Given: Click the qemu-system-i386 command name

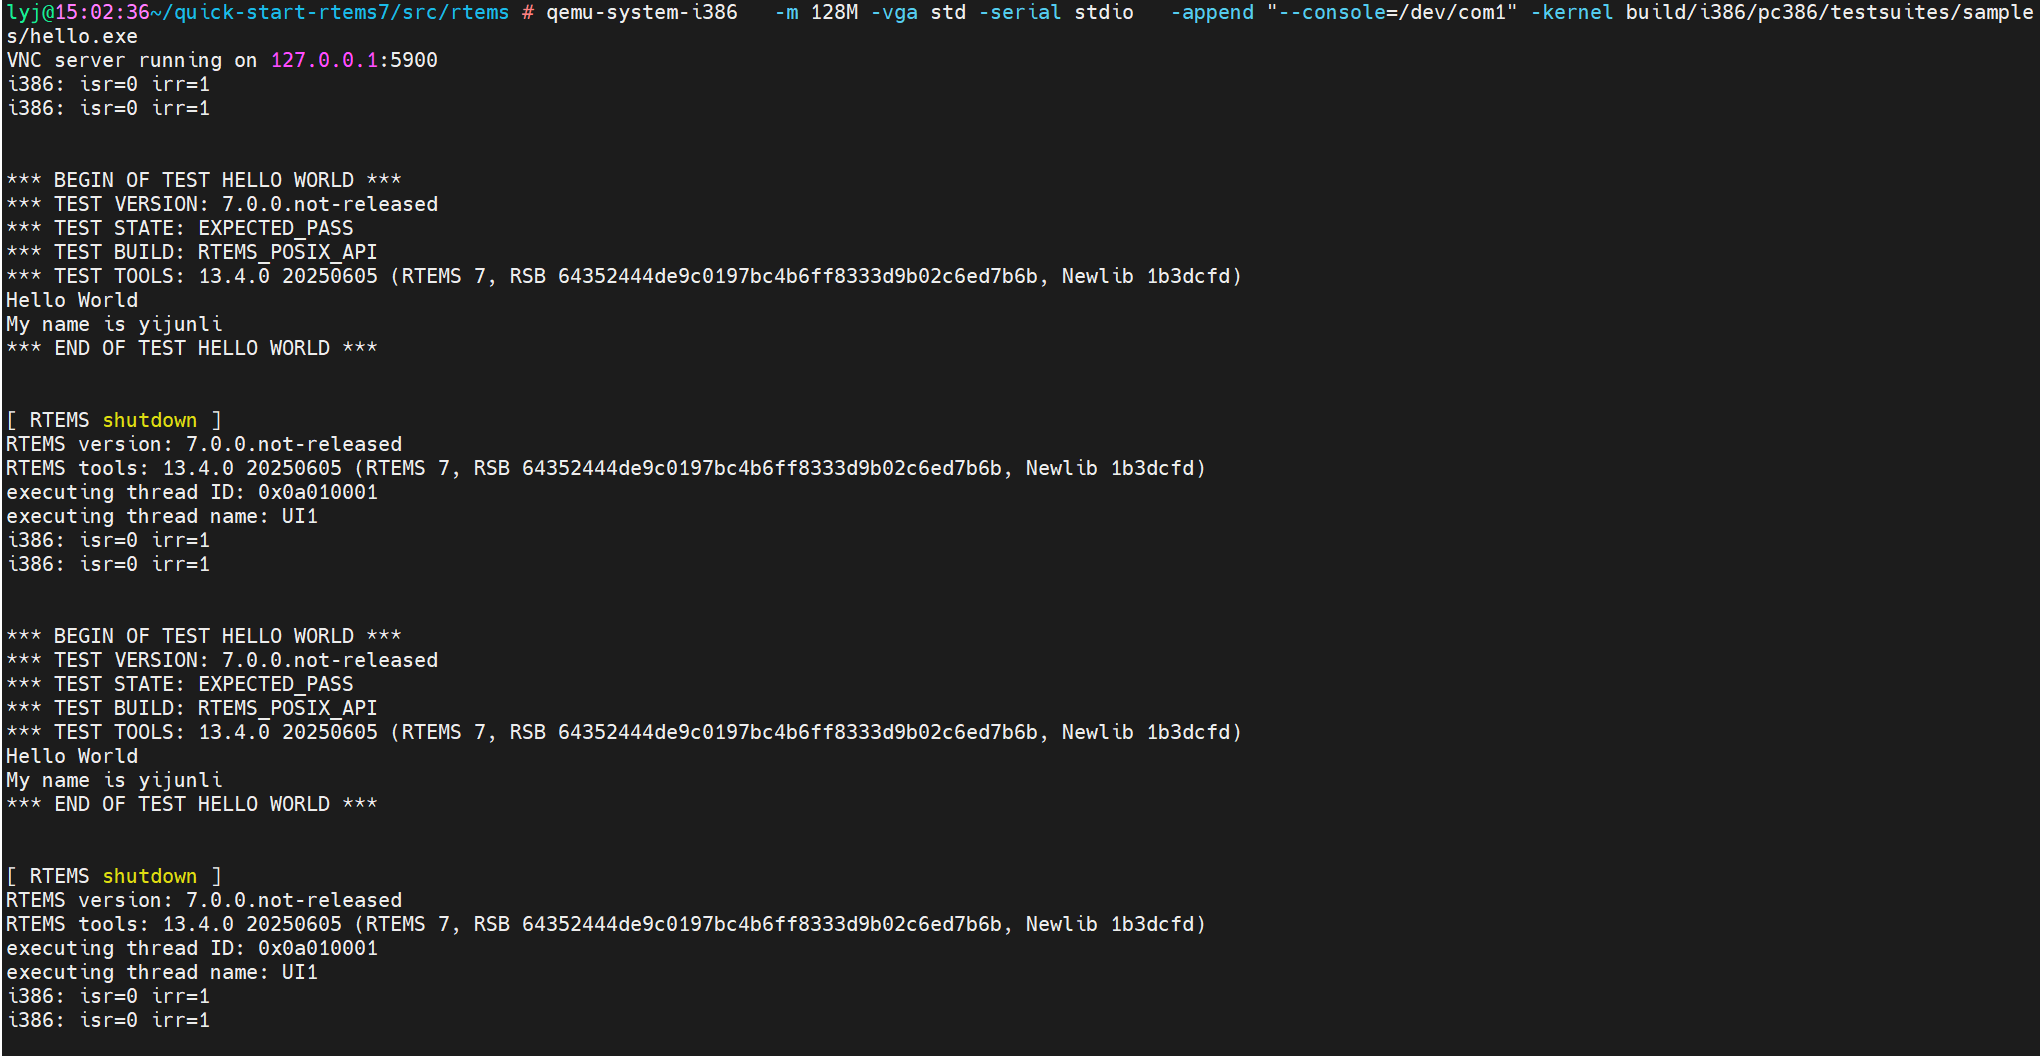Looking at the screenshot, I should (x=641, y=12).
